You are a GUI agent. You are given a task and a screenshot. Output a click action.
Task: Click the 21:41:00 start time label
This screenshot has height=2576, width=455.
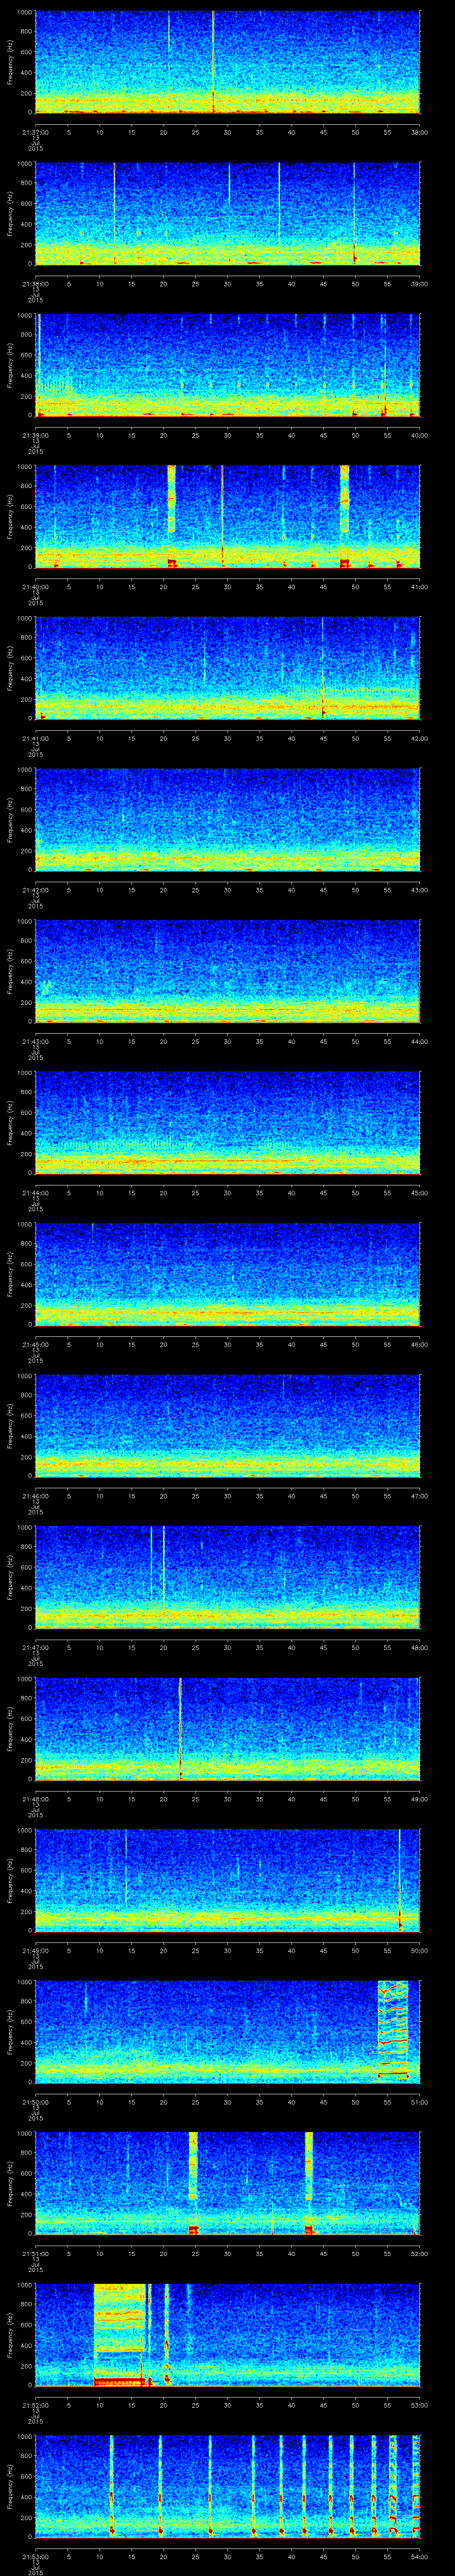(35, 738)
